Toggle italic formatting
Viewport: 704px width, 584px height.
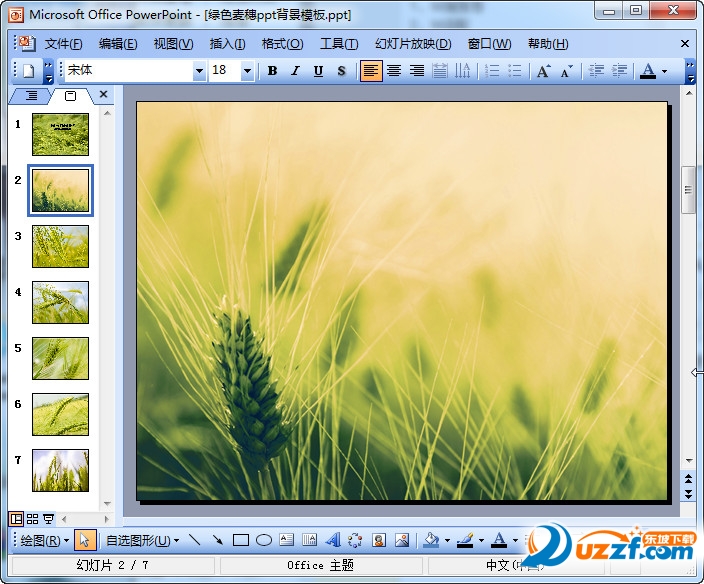295,71
